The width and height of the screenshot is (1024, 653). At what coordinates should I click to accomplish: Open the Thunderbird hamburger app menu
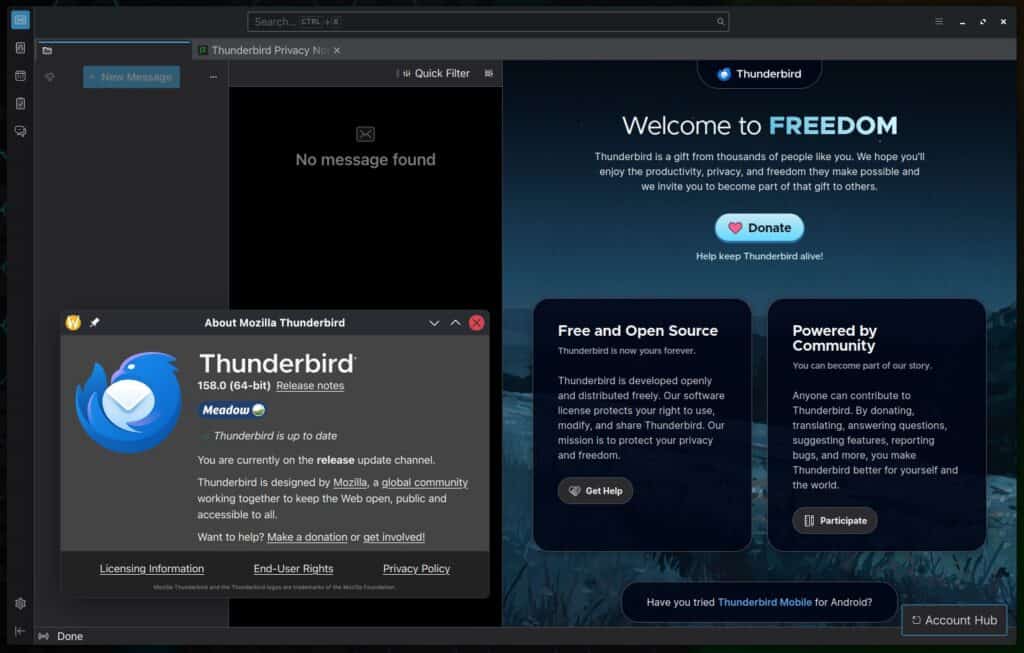[x=939, y=22]
